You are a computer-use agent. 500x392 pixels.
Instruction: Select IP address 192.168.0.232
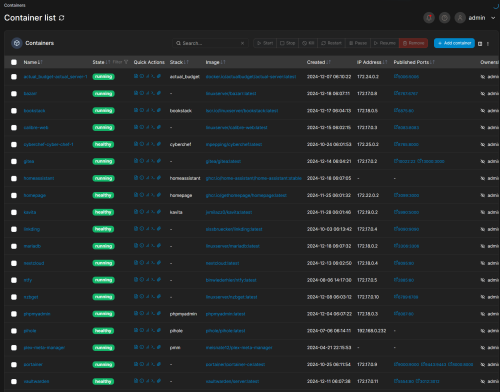(372, 331)
